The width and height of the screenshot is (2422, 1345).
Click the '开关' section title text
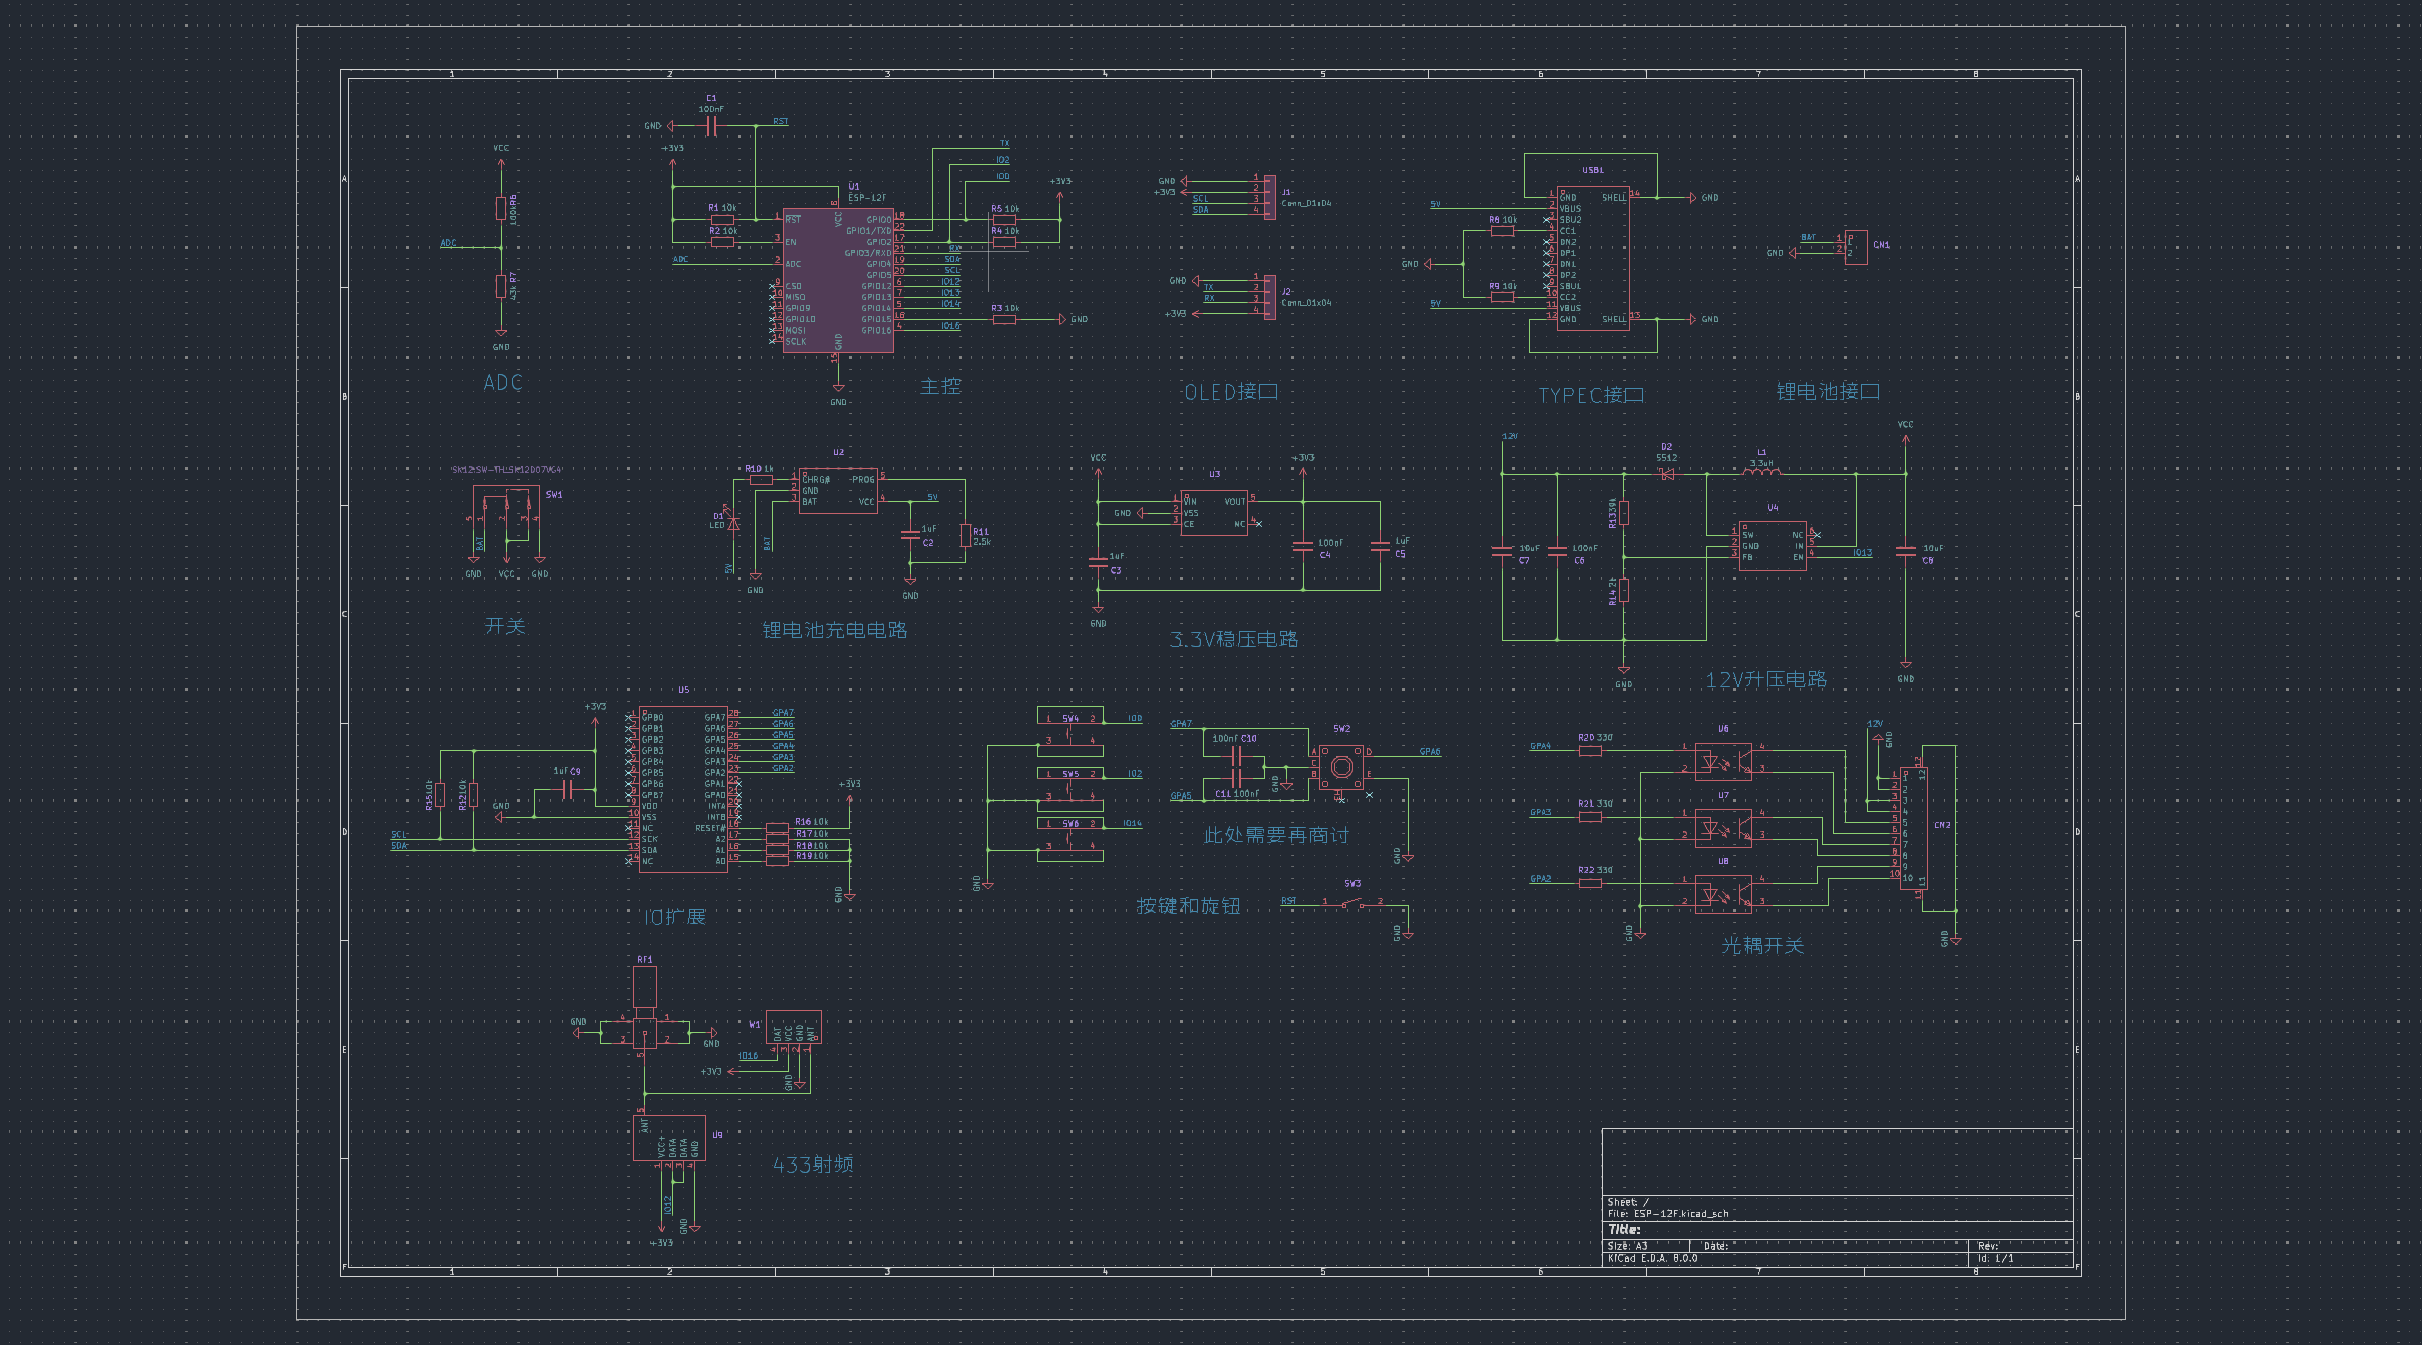click(505, 626)
